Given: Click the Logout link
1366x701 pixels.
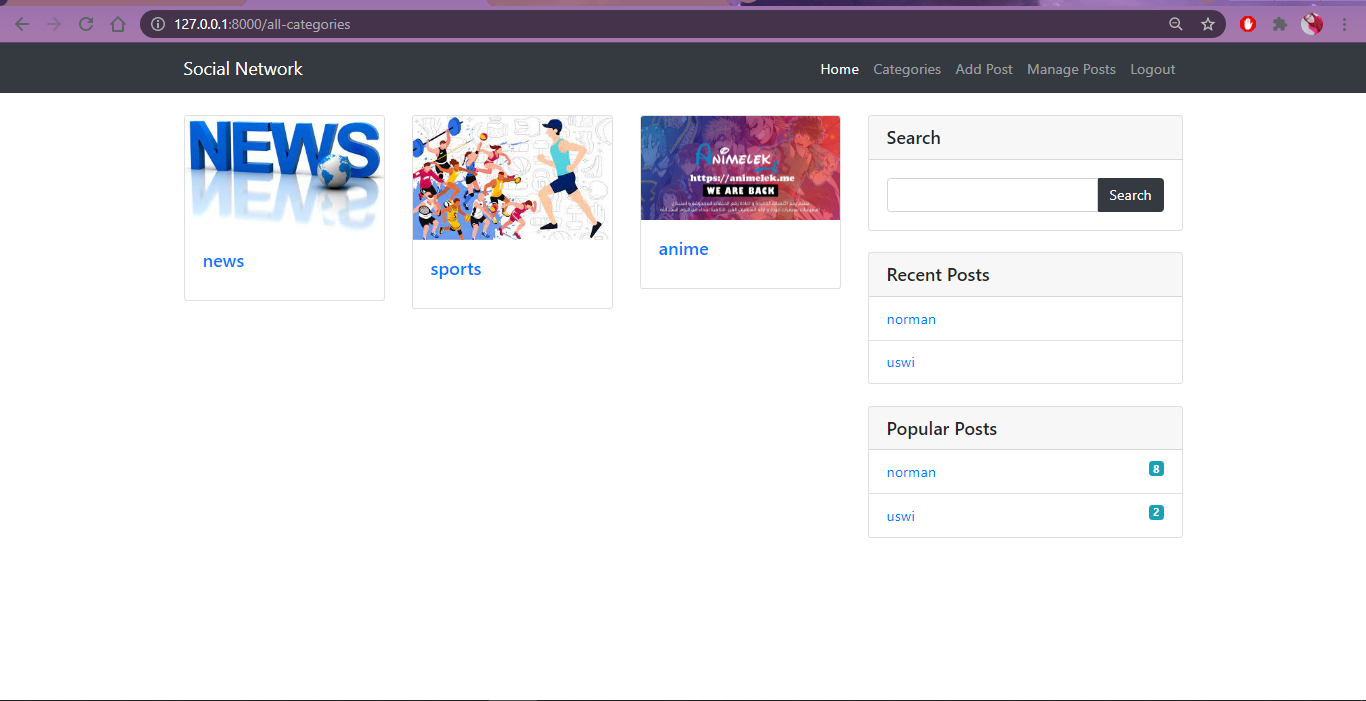Looking at the screenshot, I should (x=1152, y=69).
